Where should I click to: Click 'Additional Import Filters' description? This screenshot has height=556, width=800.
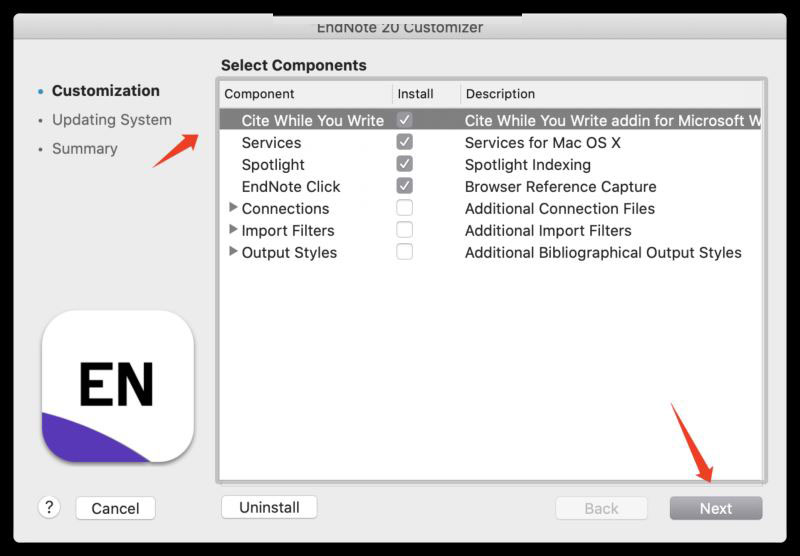tap(548, 231)
